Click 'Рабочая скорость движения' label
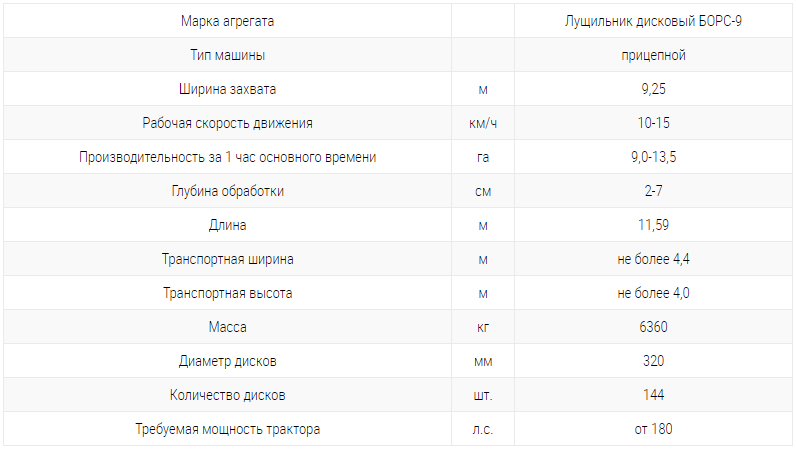 point(227,123)
